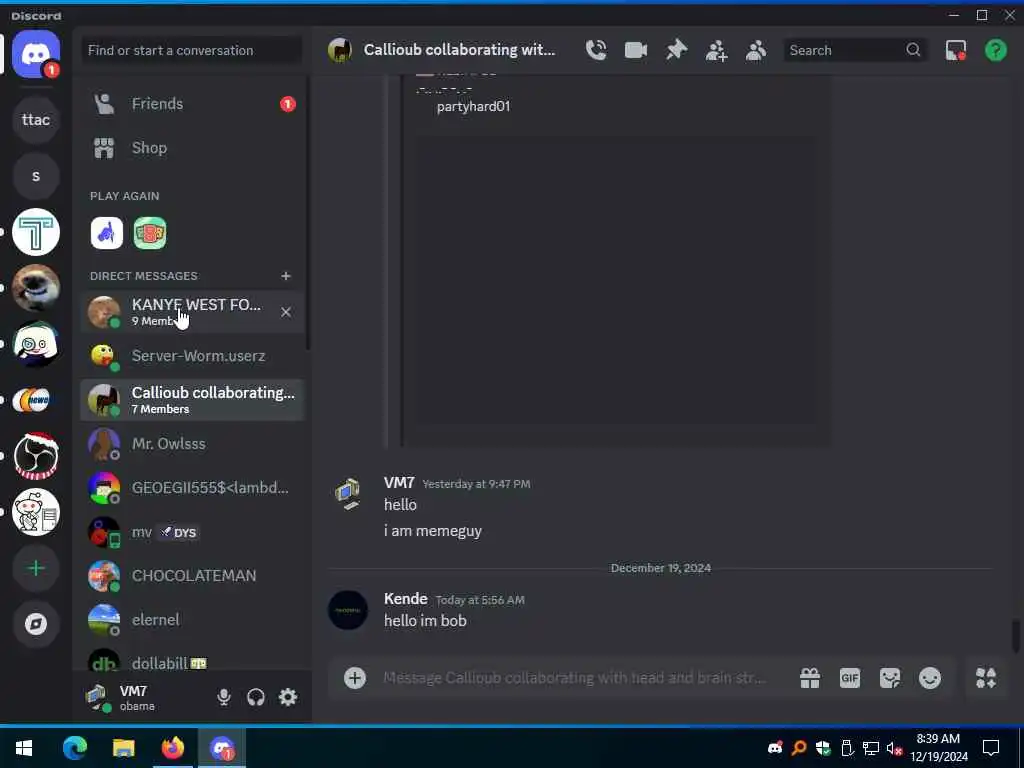Open the Apps launcher icon

[x=985, y=678]
